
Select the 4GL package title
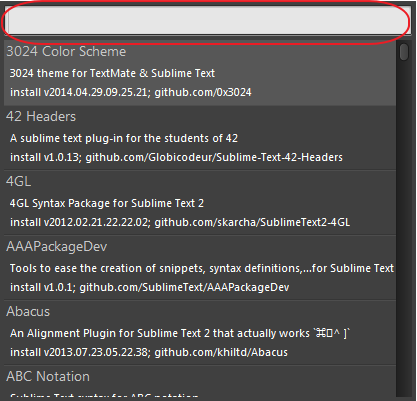click(x=19, y=181)
